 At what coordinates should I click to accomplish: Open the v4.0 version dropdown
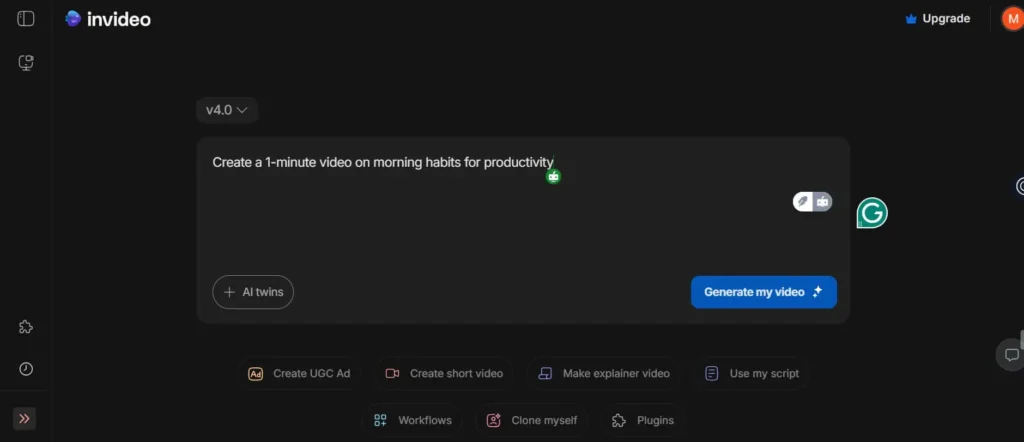[x=227, y=110]
